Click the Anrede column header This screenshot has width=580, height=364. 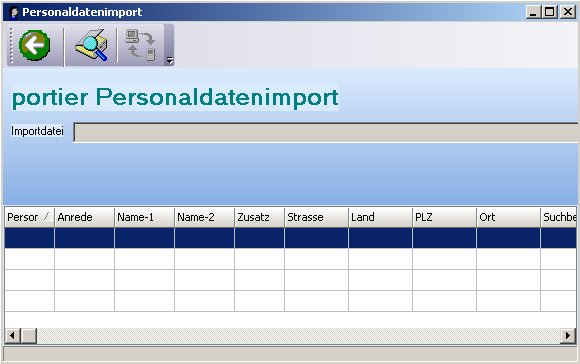click(x=84, y=217)
